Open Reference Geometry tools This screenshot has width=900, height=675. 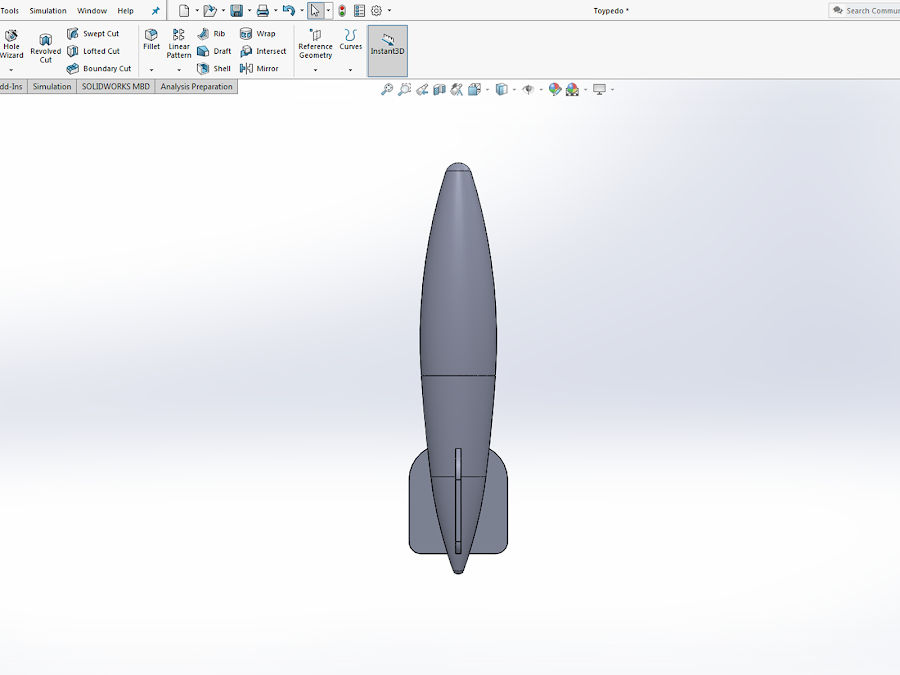[x=315, y=44]
